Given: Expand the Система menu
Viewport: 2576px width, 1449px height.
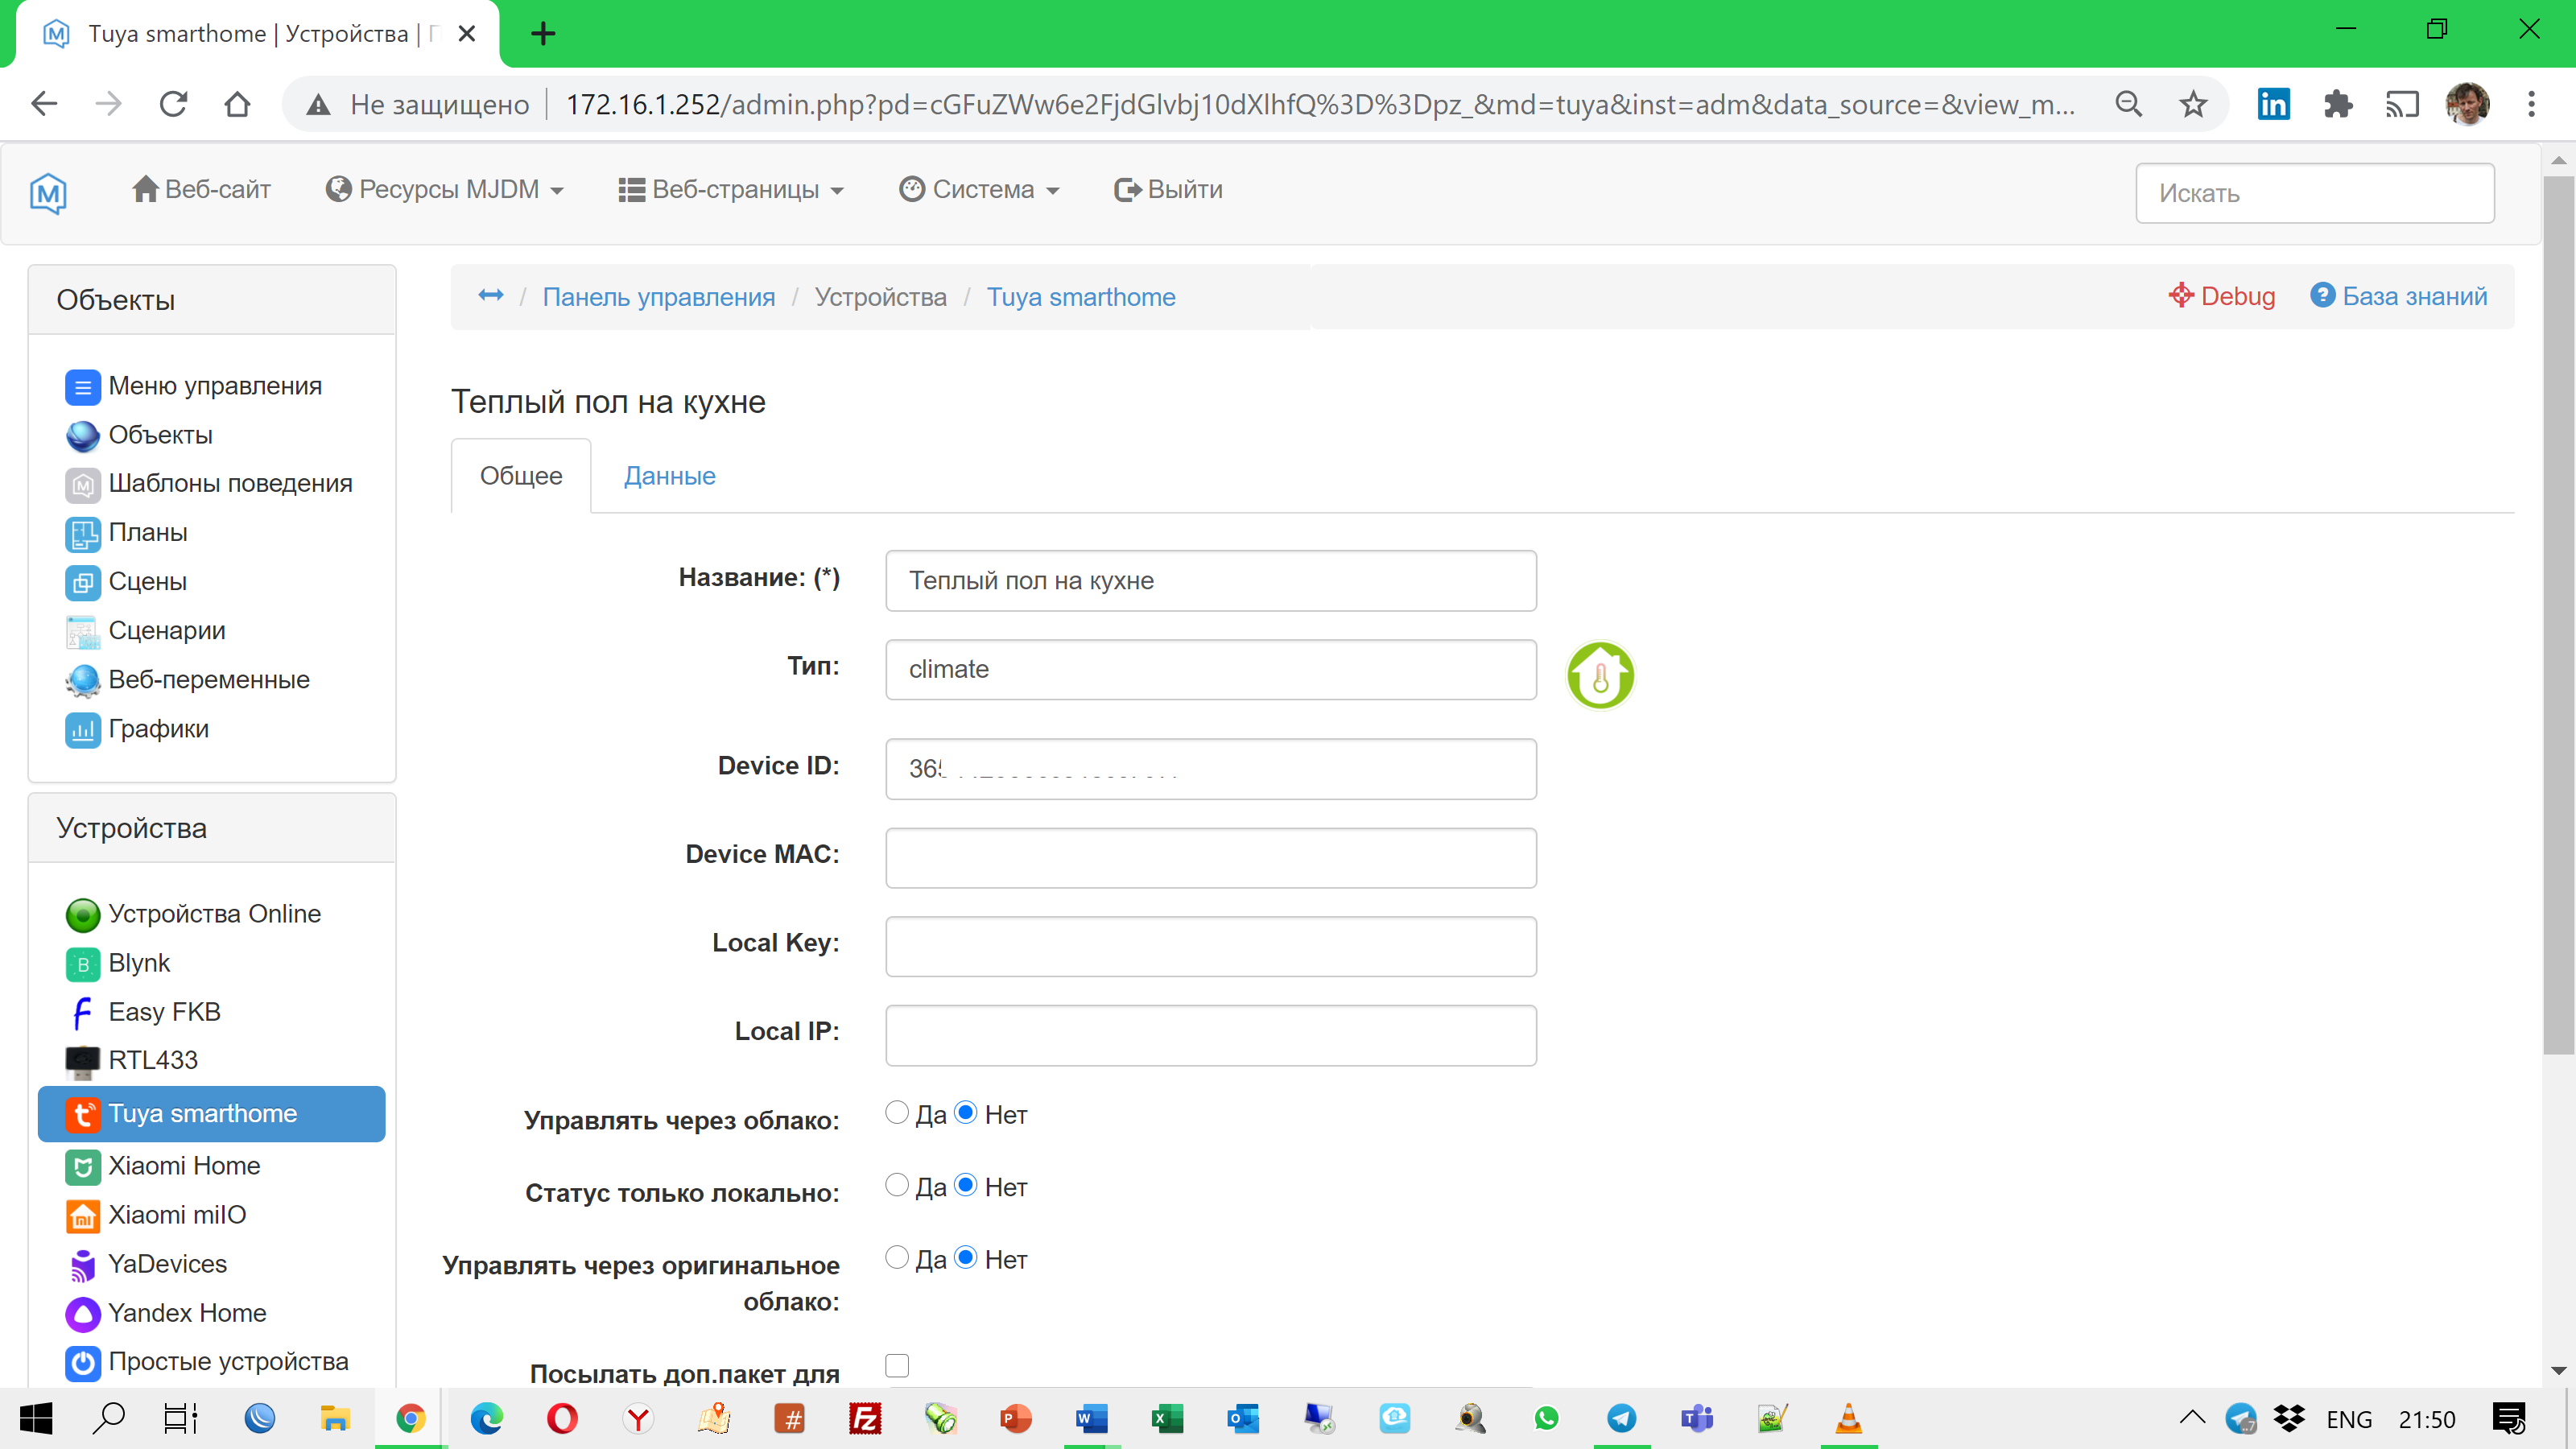Looking at the screenshot, I should (979, 189).
